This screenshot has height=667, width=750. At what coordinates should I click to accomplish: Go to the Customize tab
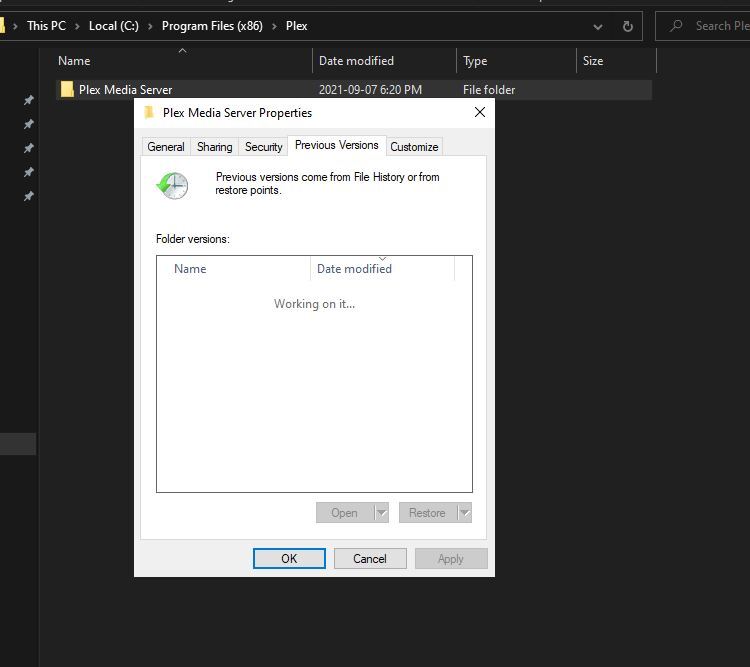click(414, 146)
